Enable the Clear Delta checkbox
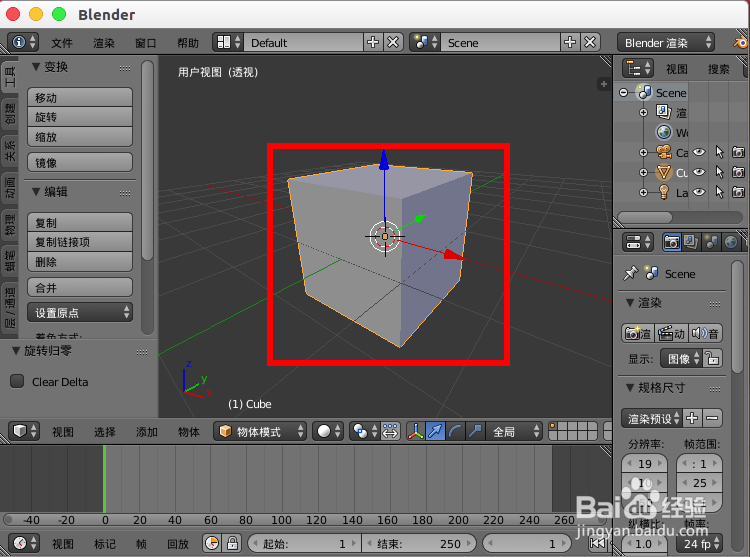750x557 pixels. pos(17,381)
